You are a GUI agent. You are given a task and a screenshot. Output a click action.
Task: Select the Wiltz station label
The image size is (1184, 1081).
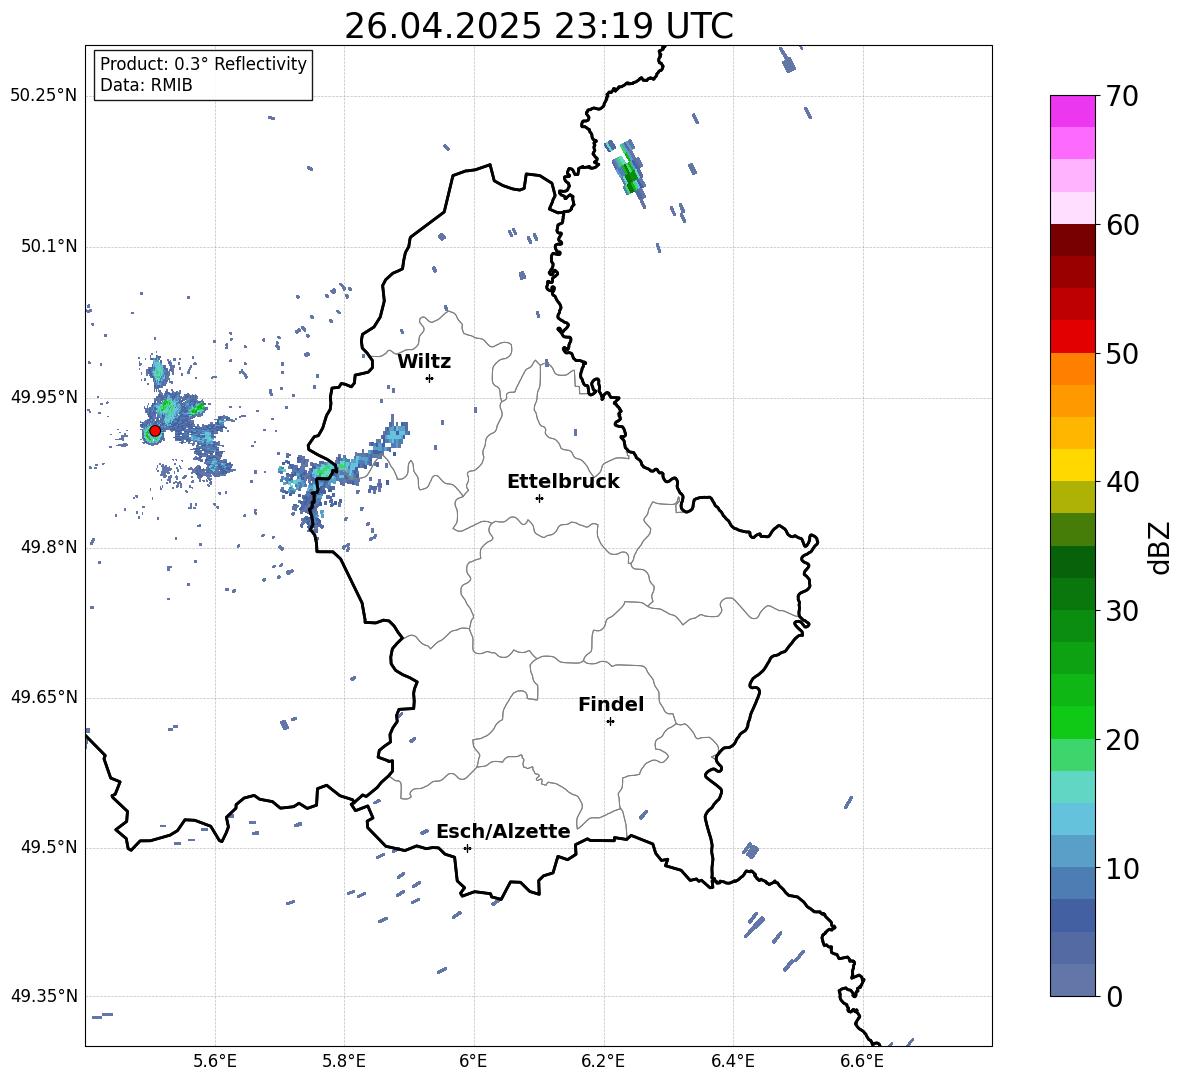pos(424,362)
